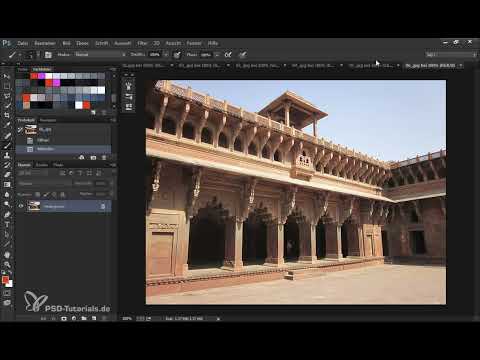Select the Gradient tool

pos(7,184)
